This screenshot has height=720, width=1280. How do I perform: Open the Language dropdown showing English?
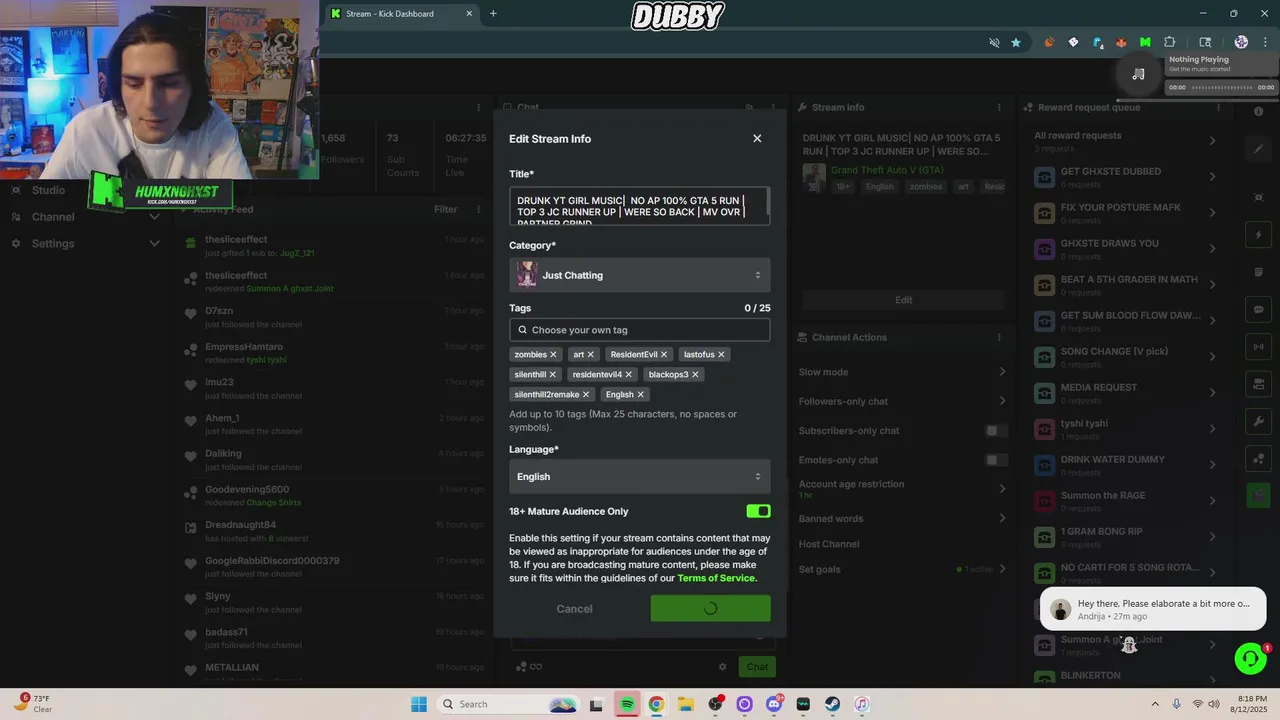pyautogui.click(x=640, y=476)
